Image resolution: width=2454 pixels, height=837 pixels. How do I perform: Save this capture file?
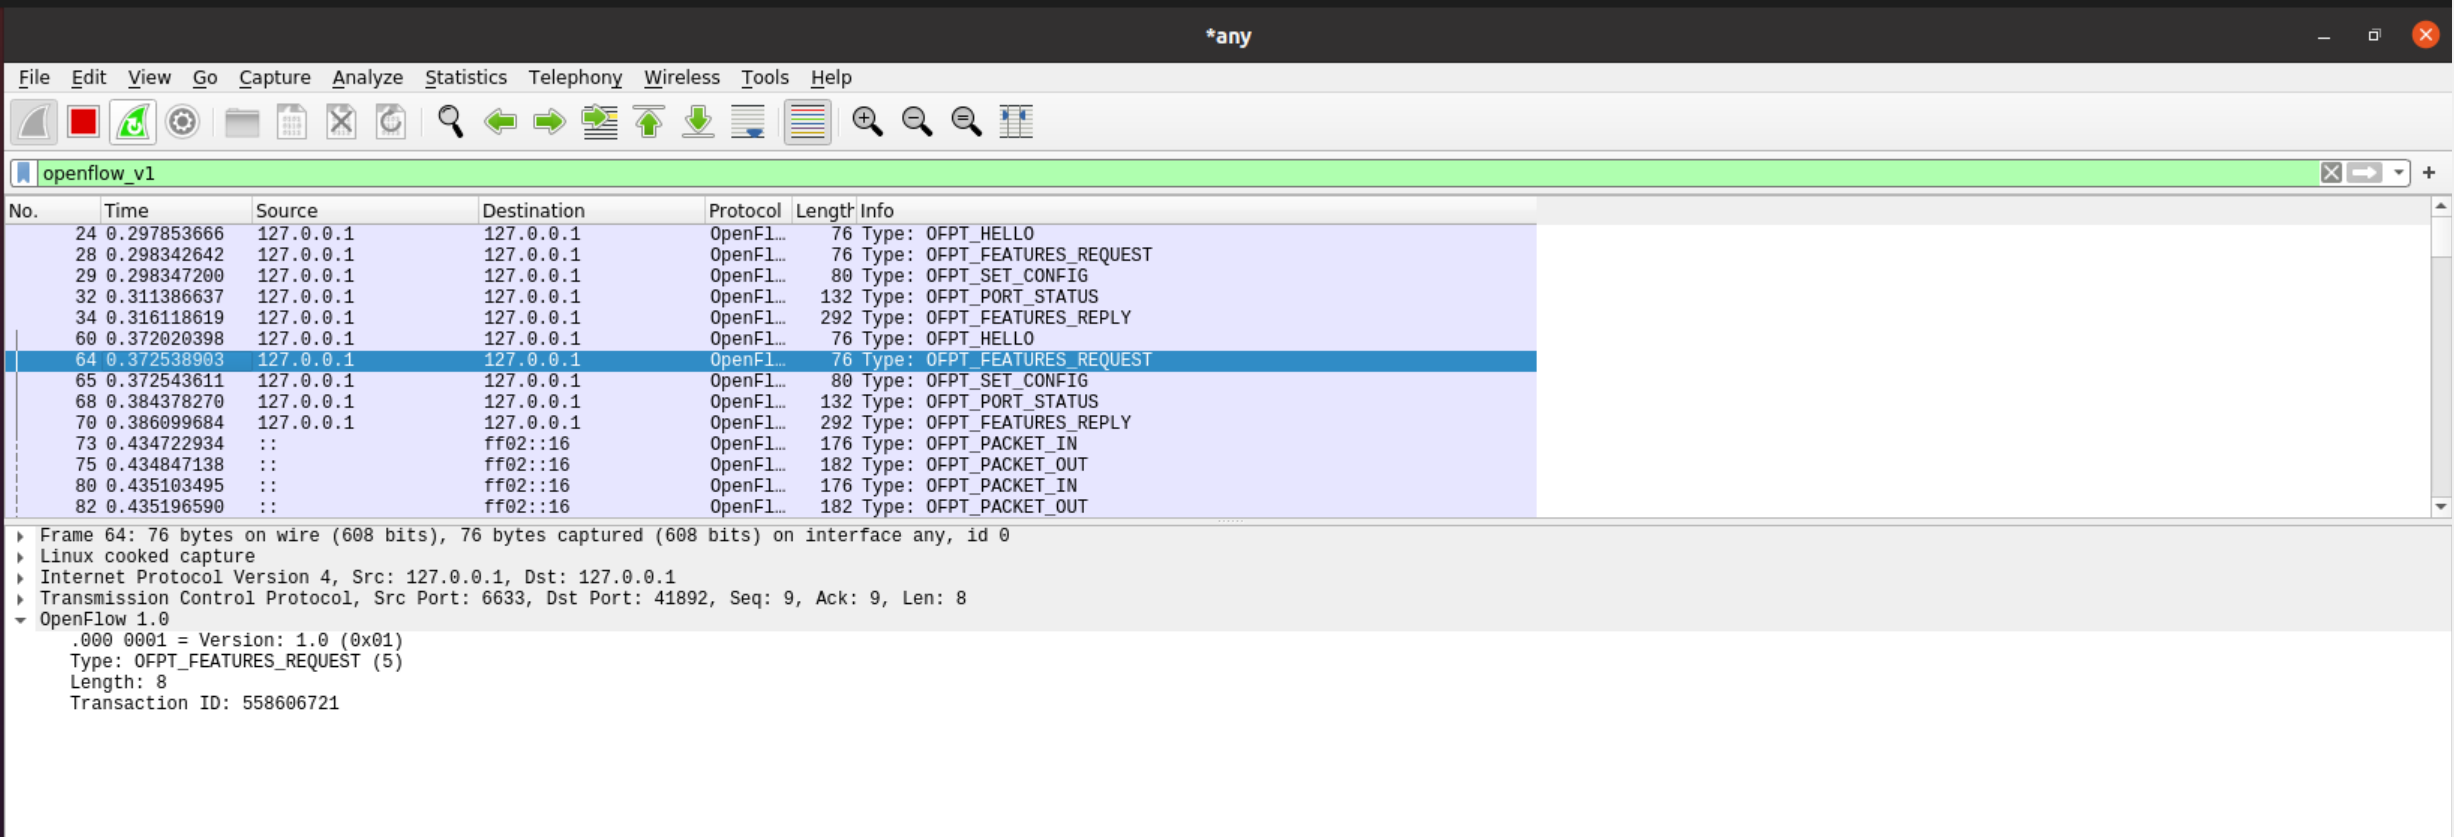pyautogui.click(x=291, y=122)
